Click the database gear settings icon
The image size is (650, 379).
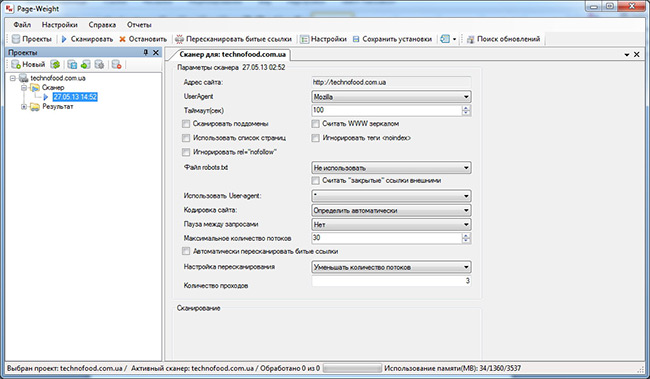click(99, 64)
